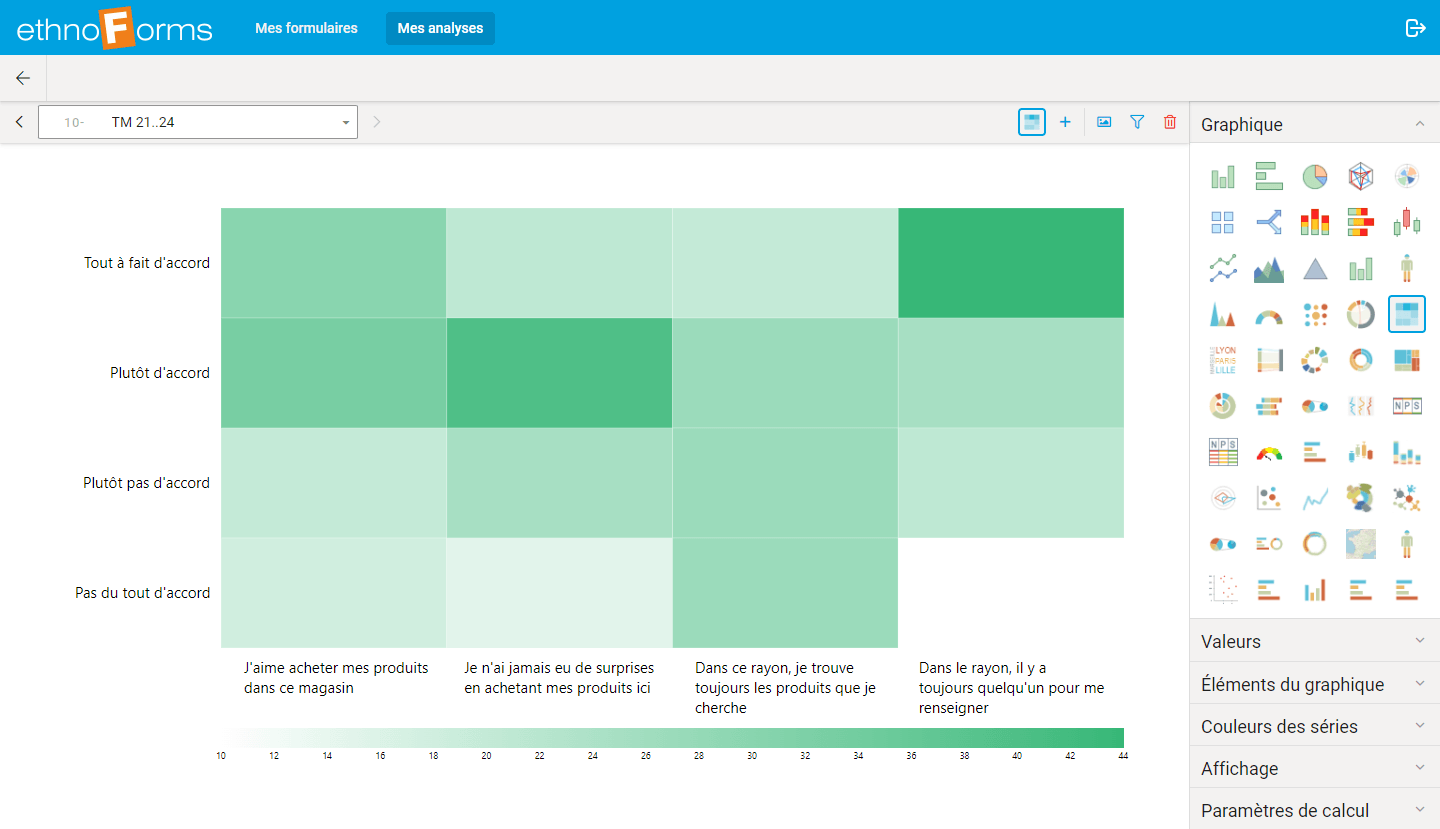The width and height of the screenshot is (1440, 829).
Task: Click the "Pas du tout d'accord" row label
Action: point(143,593)
